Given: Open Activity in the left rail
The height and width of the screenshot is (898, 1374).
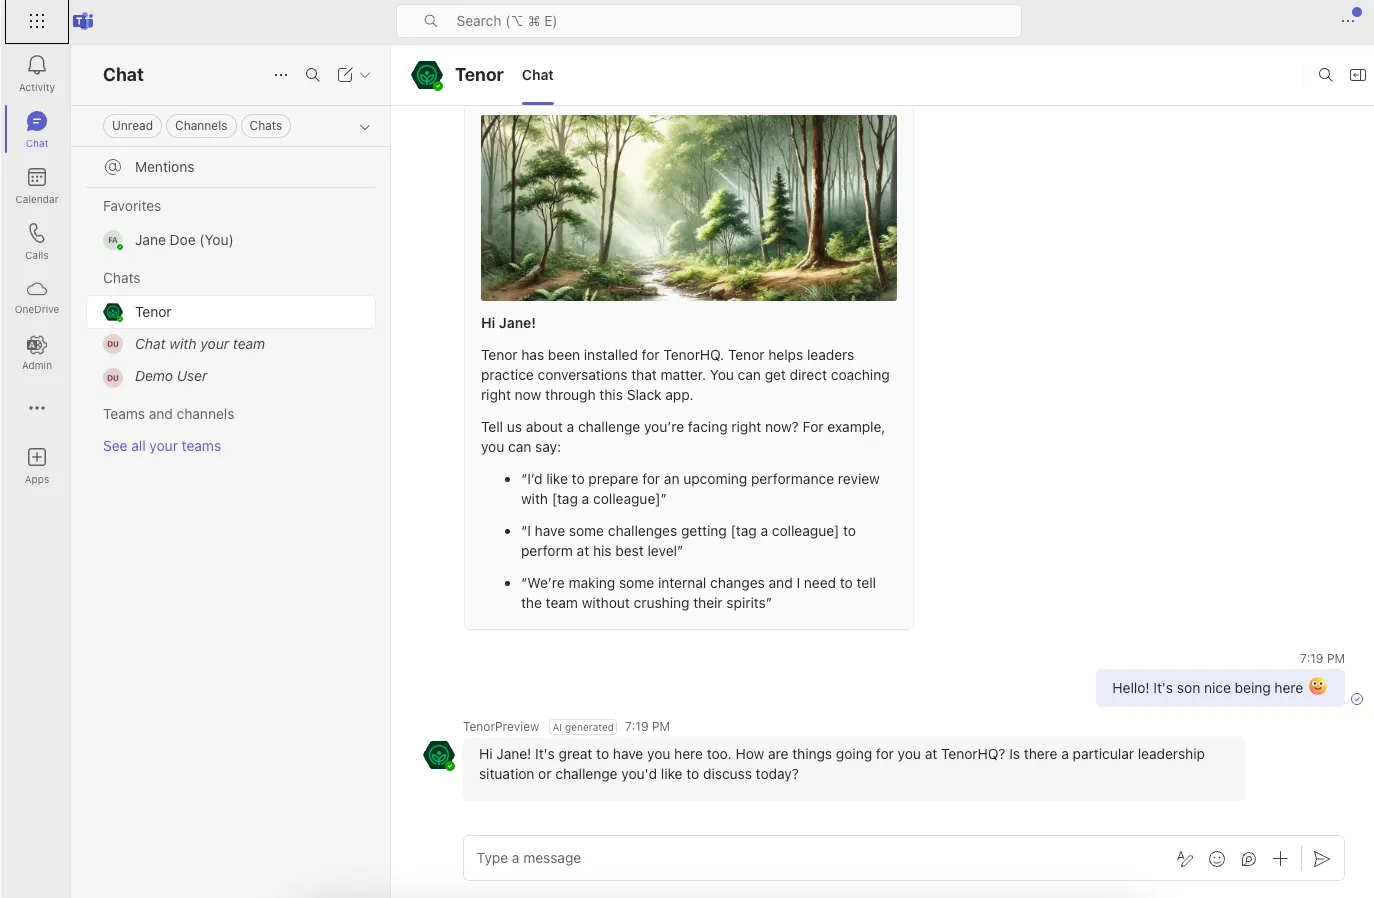Looking at the screenshot, I should coord(37,74).
